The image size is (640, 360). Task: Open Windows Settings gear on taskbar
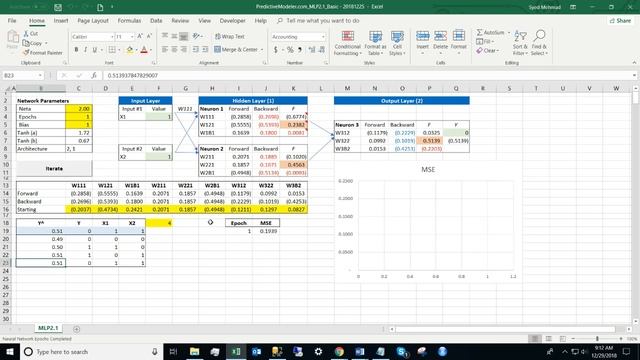(318, 351)
